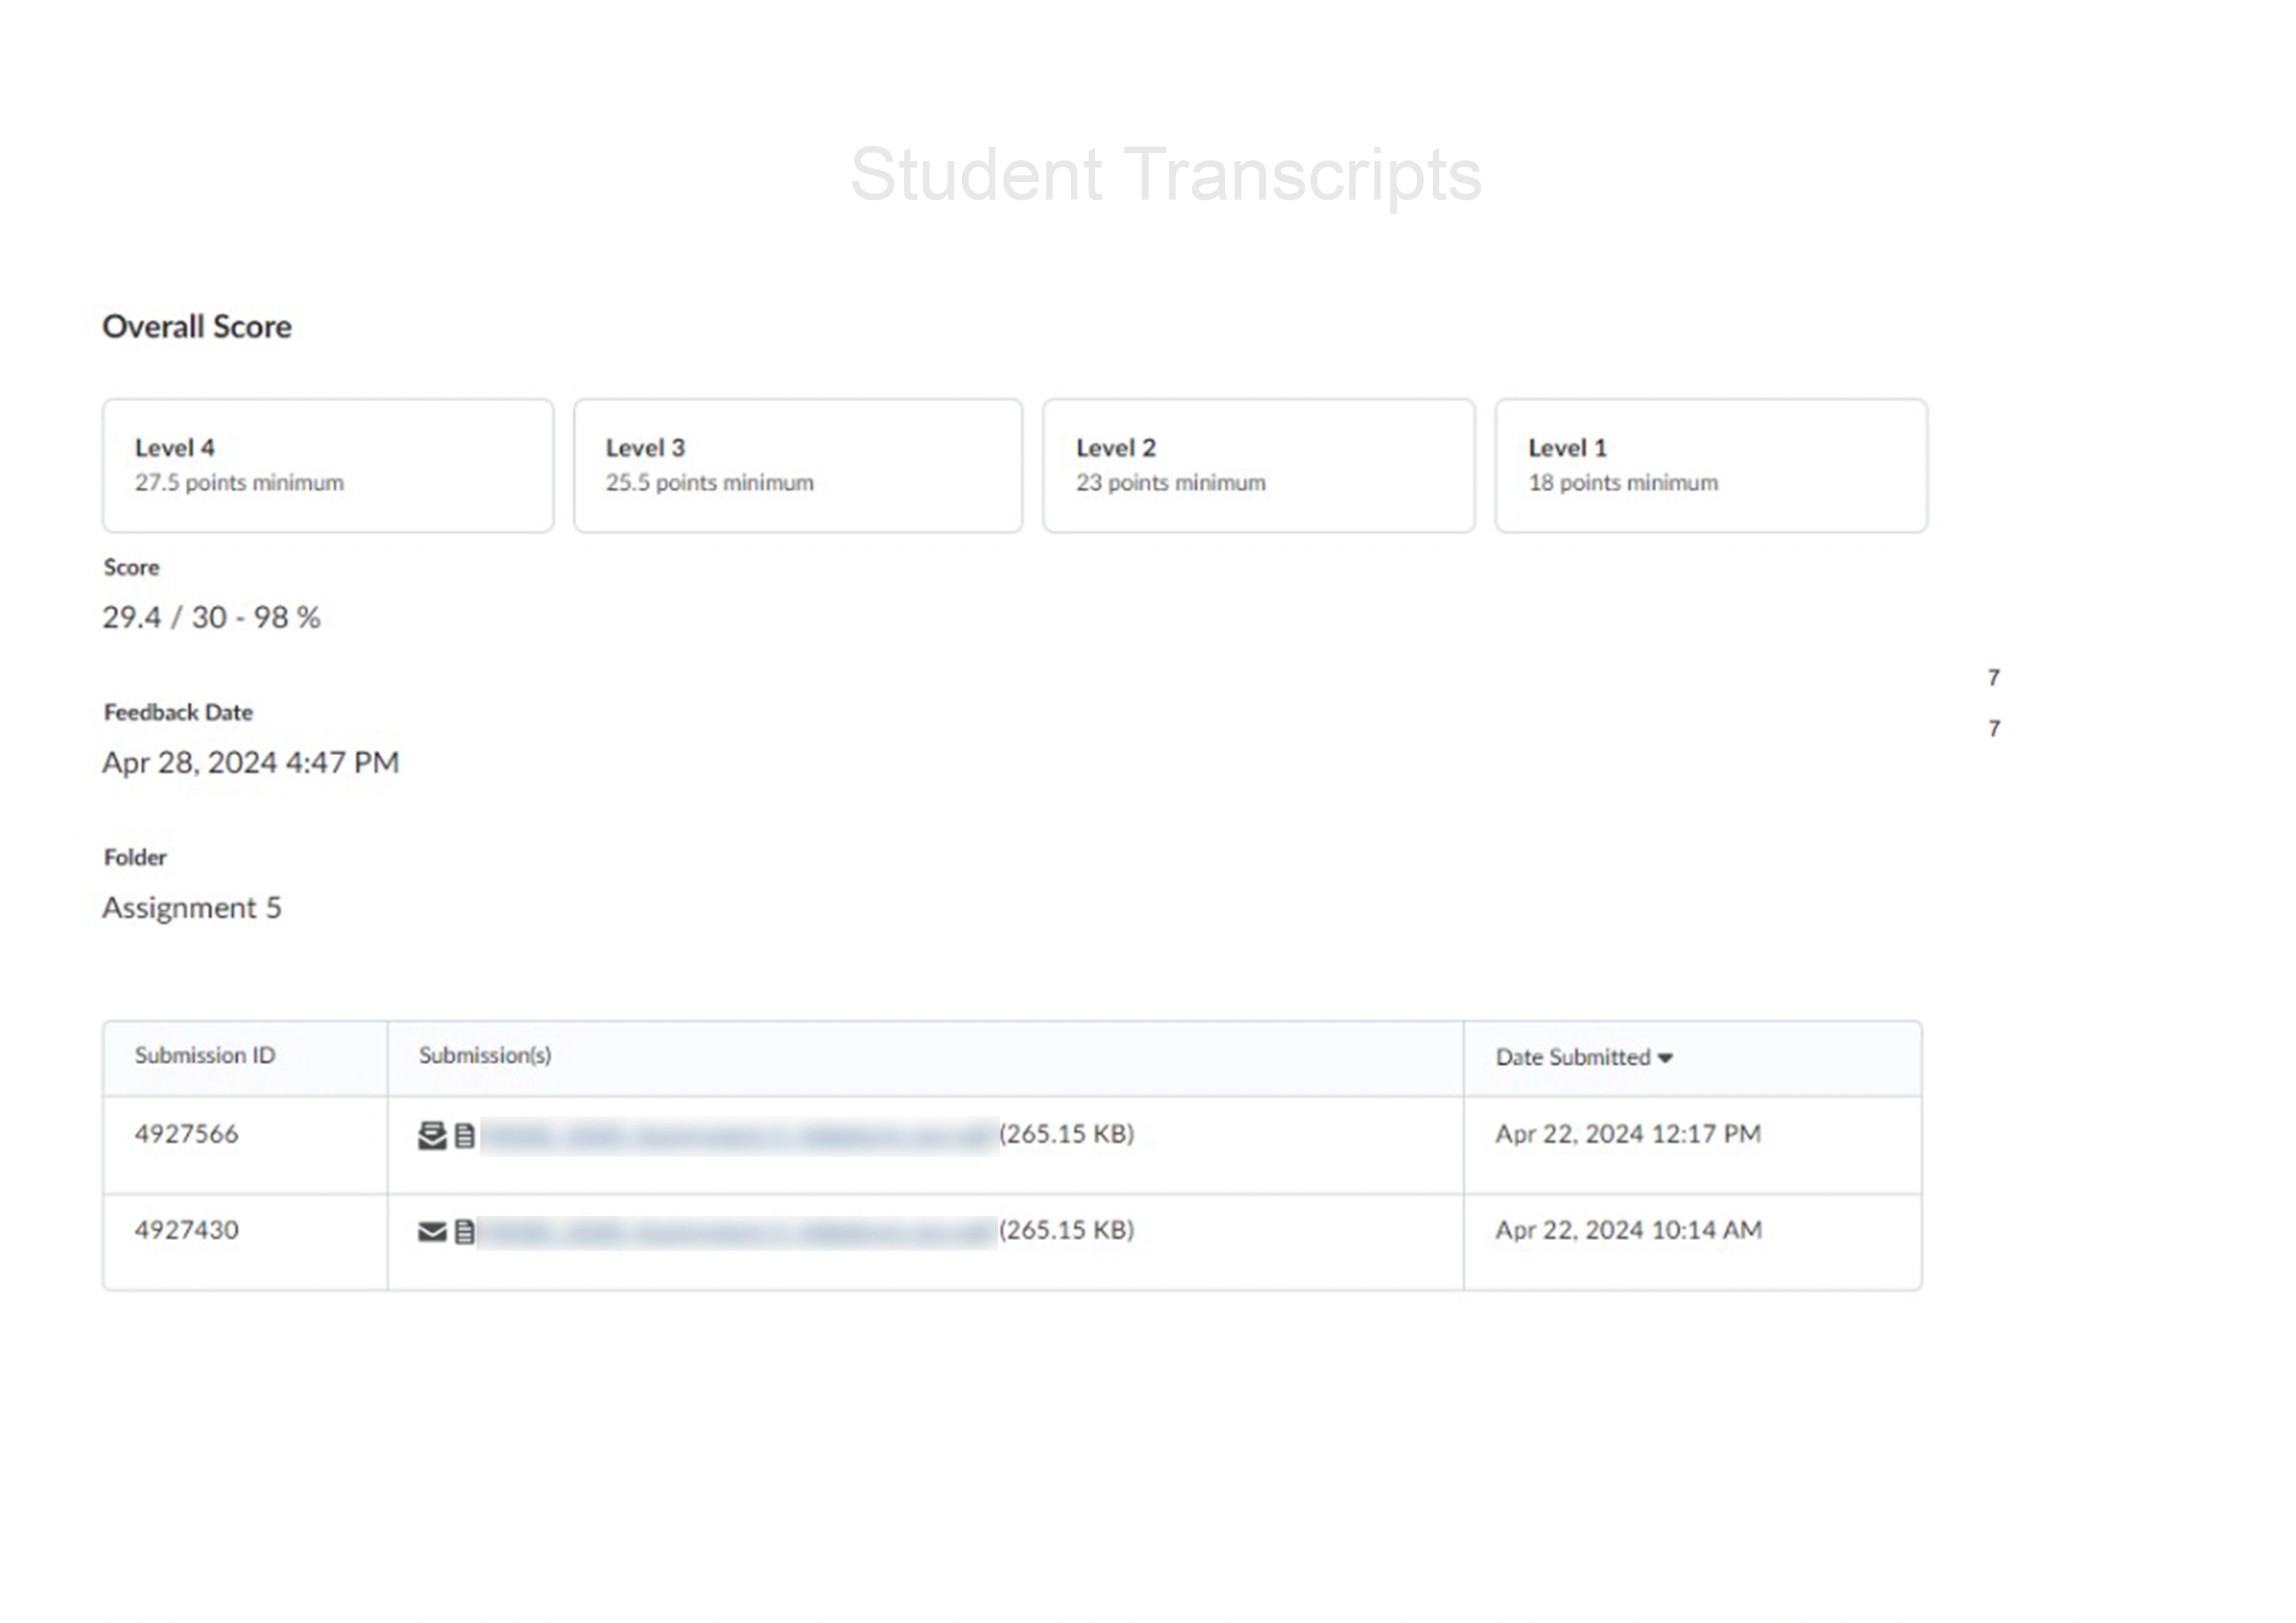Viewport: 2296px width, 1623px height.
Task: Click submission ID 4927430
Action: [187, 1230]
